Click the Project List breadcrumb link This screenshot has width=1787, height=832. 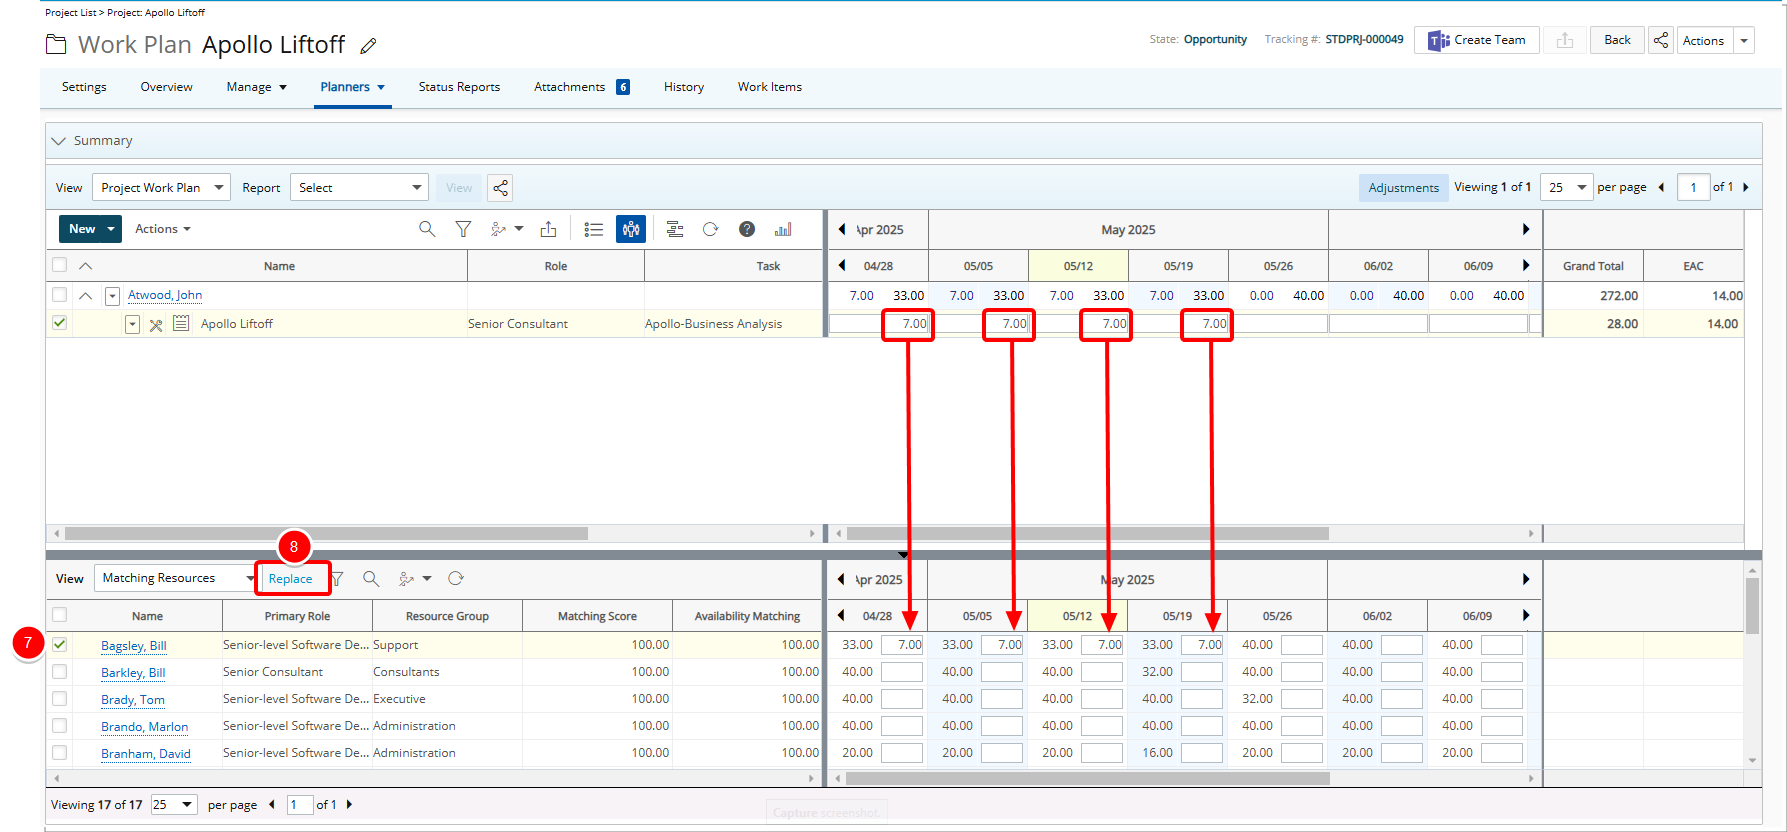click(x=71, y=12)
